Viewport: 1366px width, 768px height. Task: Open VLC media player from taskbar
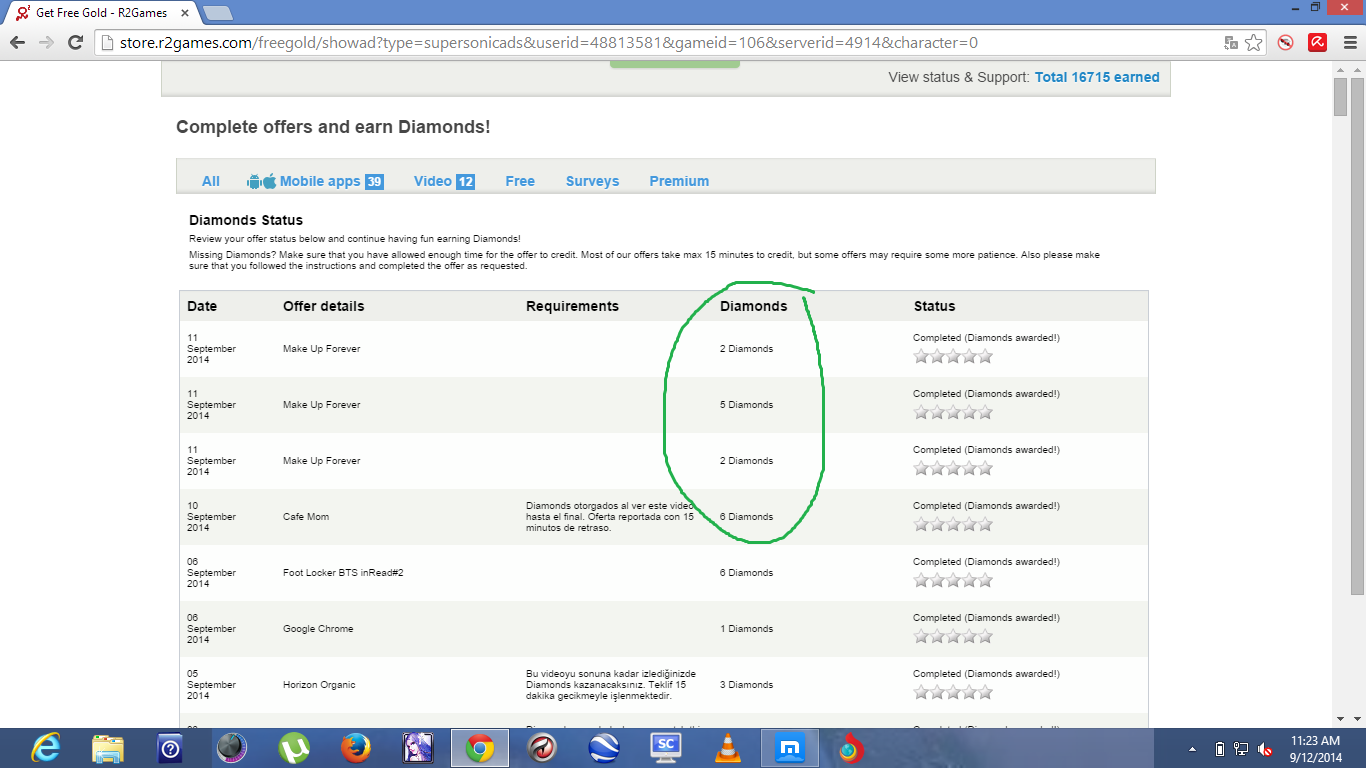(x=728, y=748)
